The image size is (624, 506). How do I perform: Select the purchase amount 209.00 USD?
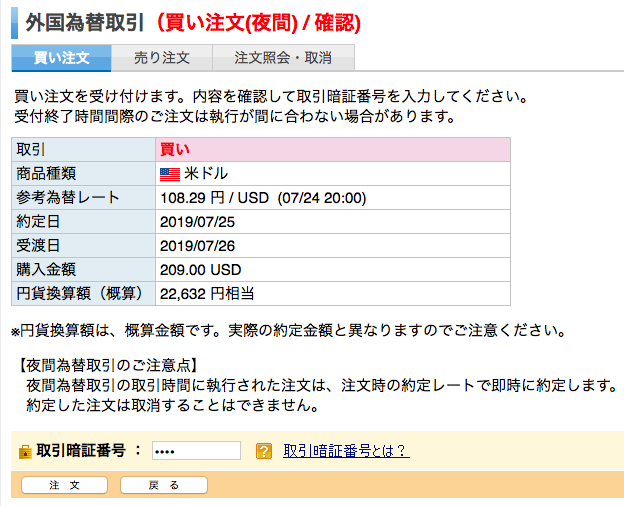pyautogui.click(x=201, y=270)
